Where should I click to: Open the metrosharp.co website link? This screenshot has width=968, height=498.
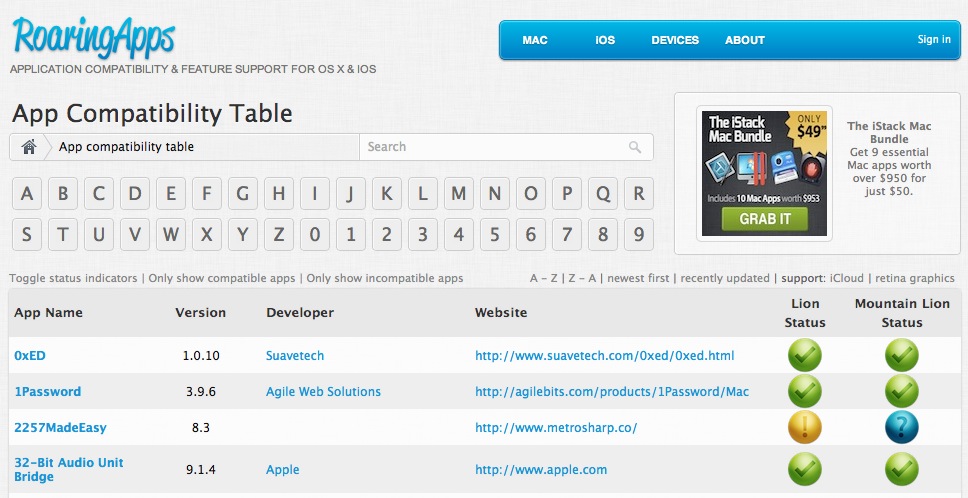[x=556, y=428]
